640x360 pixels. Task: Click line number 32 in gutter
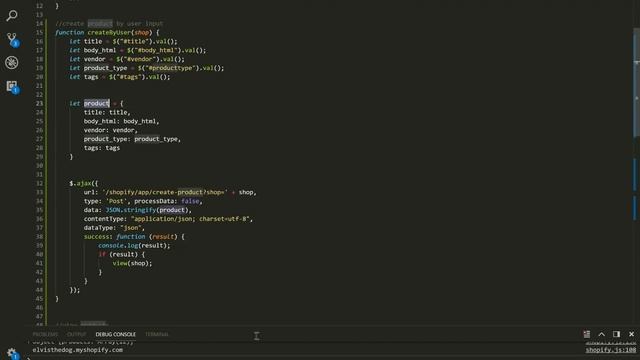coord(39,183)
